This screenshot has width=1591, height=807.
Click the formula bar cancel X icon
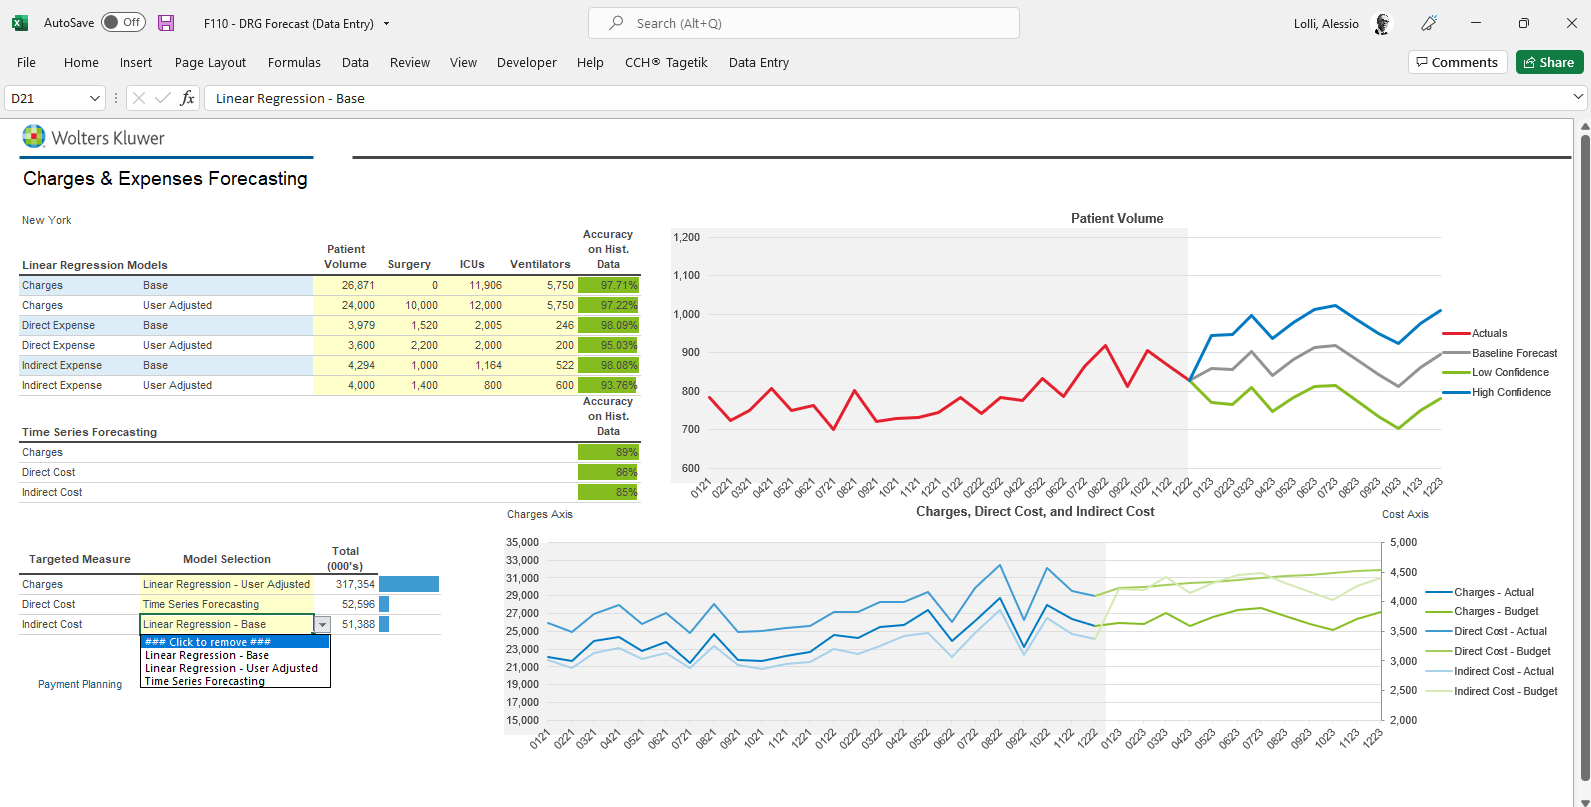(x=139, y=98)
